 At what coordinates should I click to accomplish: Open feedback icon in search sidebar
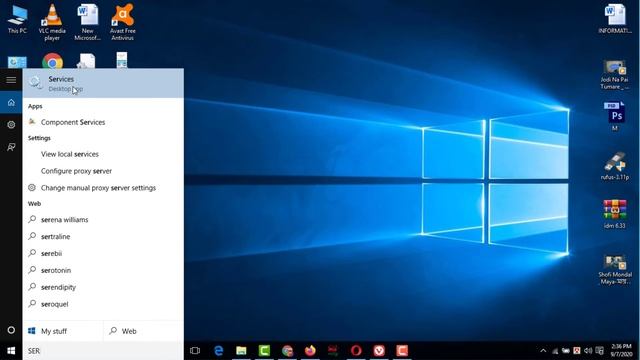click(x=11, y=147)
